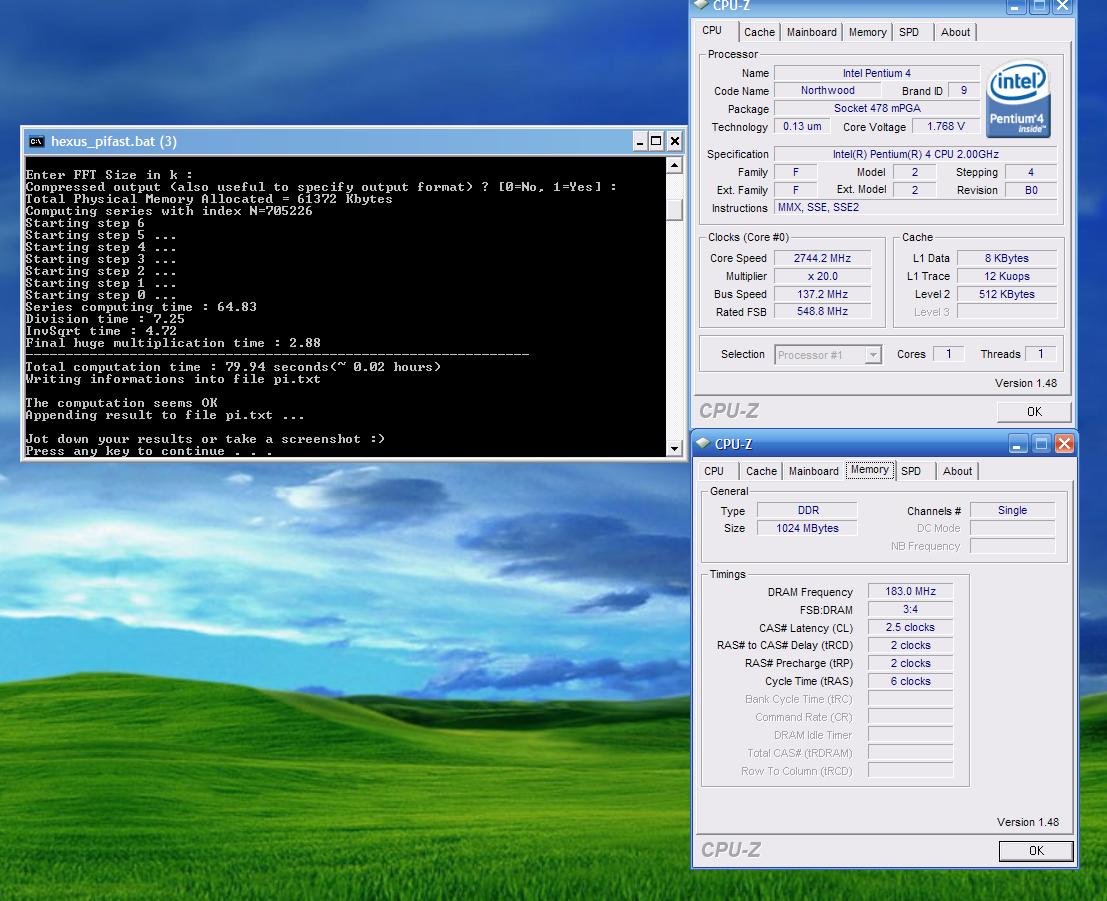Click the Brand ID value '9'
Screen dimensions: 1107x901
(x=964, y=90)
